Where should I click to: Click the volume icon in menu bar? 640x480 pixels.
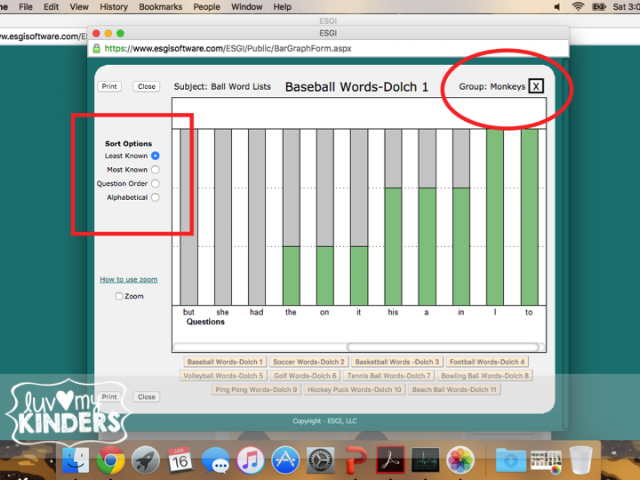pyautogui.click(x=557, y=7)
